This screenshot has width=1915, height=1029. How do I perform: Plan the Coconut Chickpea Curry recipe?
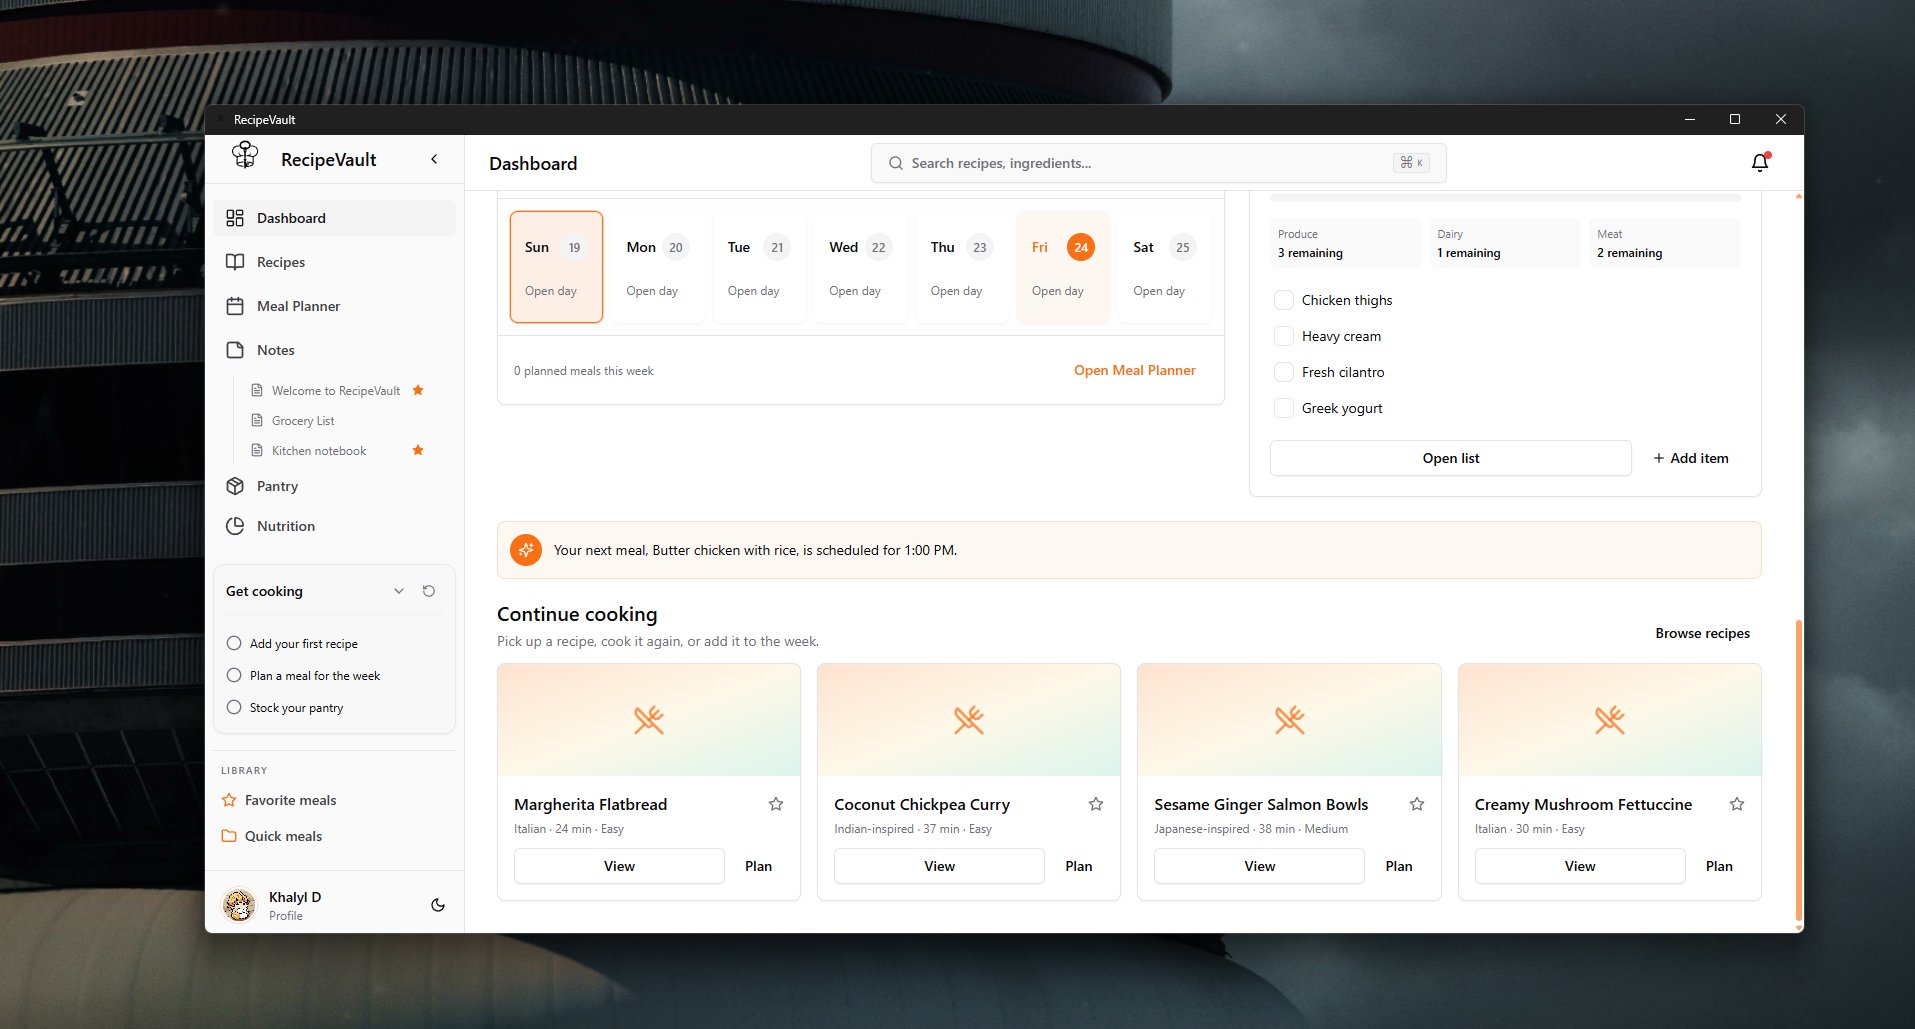pos(1078,866)
